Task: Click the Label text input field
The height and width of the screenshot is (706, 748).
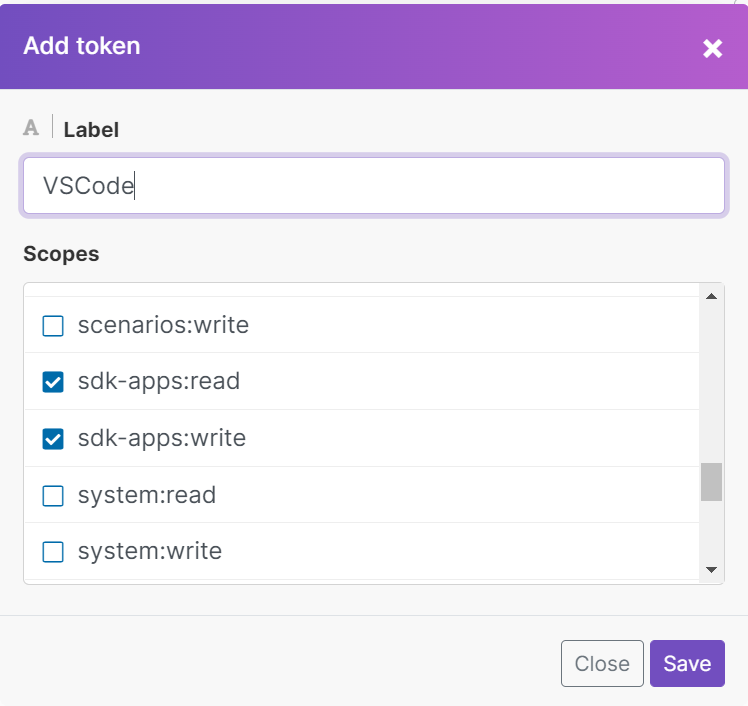Action: point(374,186)
